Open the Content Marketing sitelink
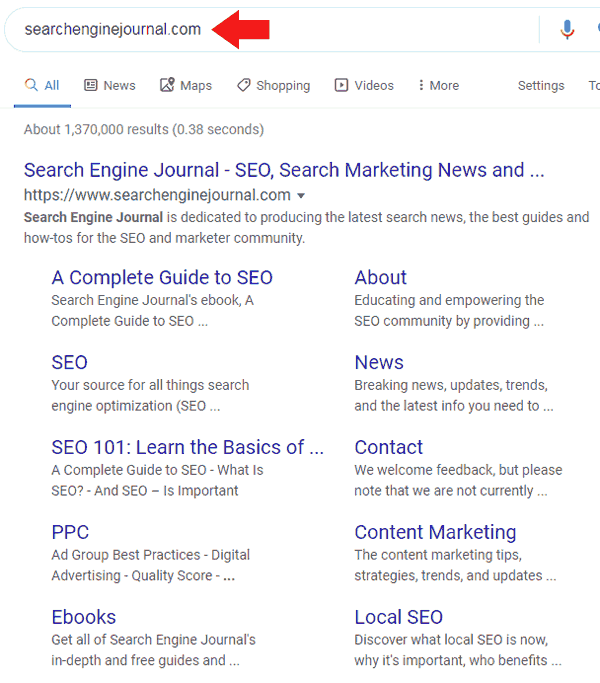 435,532
